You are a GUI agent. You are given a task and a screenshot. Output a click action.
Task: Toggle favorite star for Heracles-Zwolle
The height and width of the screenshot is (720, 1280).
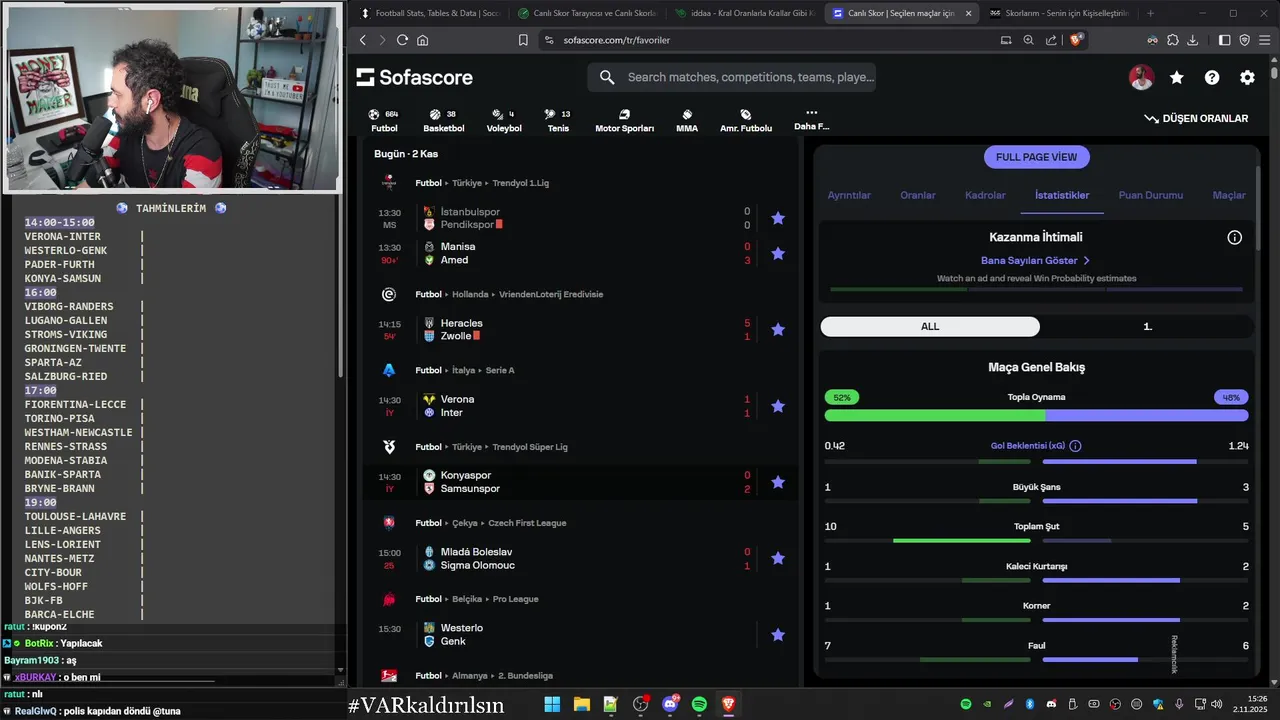tap(778, 329)
